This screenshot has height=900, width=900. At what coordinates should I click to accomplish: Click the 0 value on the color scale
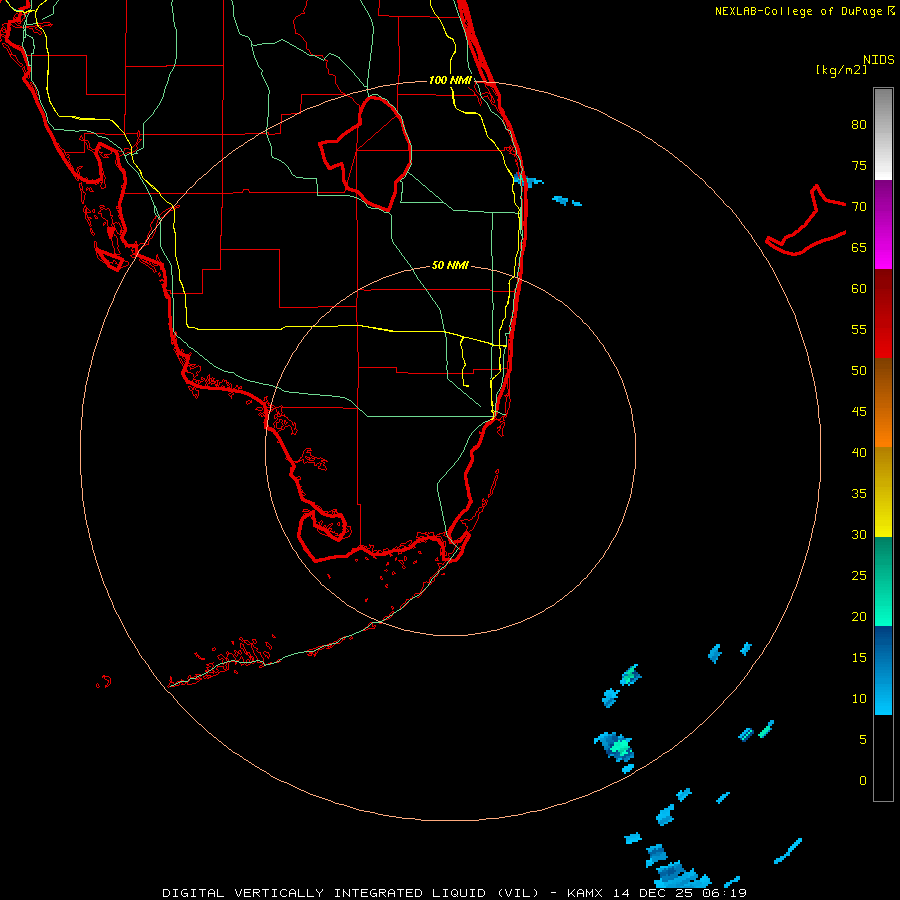tap(863, 781)
